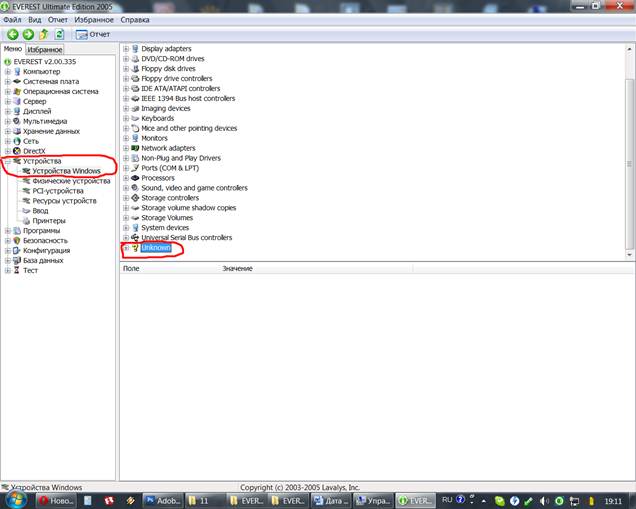This screenshot has width=636, height=509.
Task: Click the Windows Start button
Action: (x=14, y=497)
